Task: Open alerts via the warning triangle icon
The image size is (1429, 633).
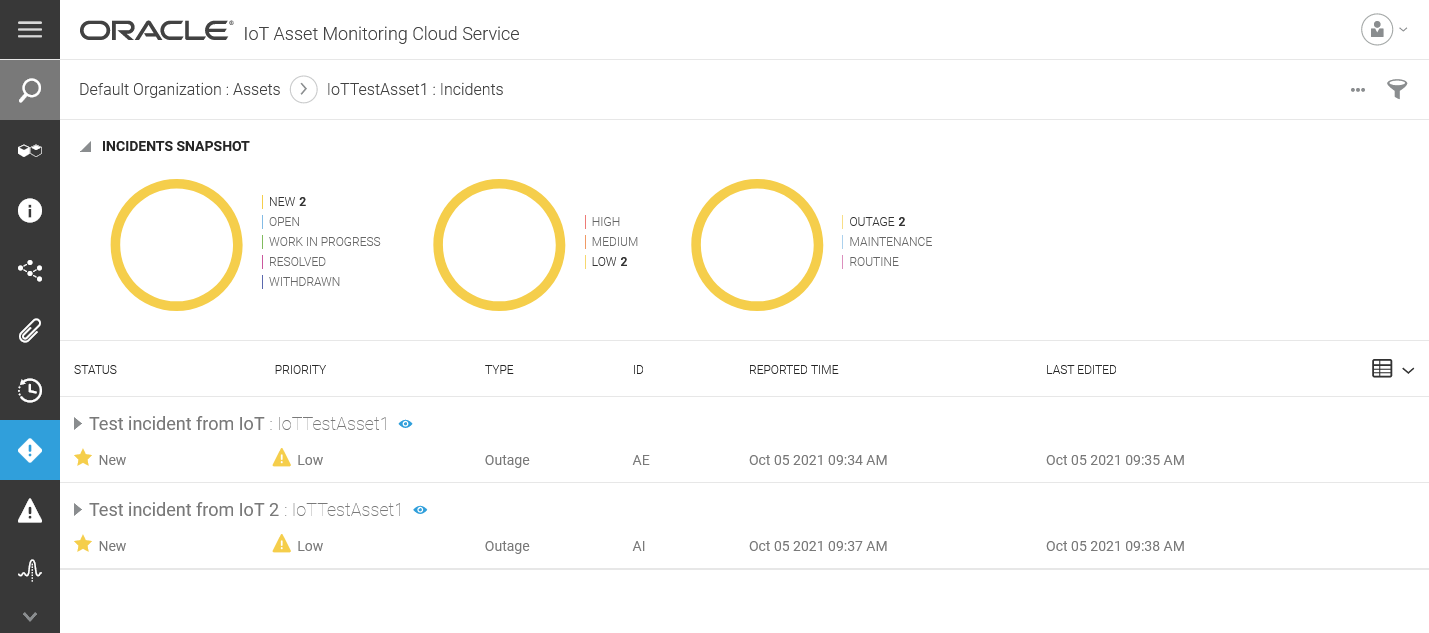Action: click(30, 510)
